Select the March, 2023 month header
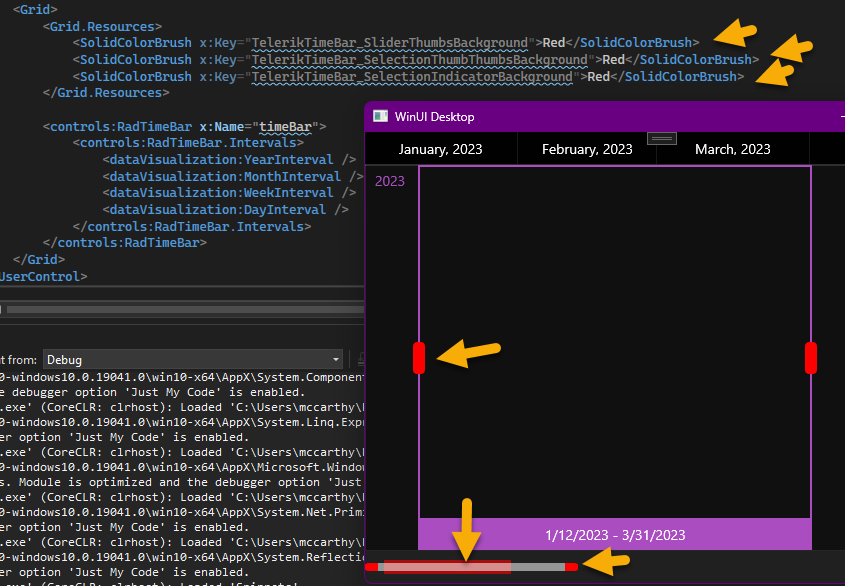 pyautogui.click(x=732, y=149)
